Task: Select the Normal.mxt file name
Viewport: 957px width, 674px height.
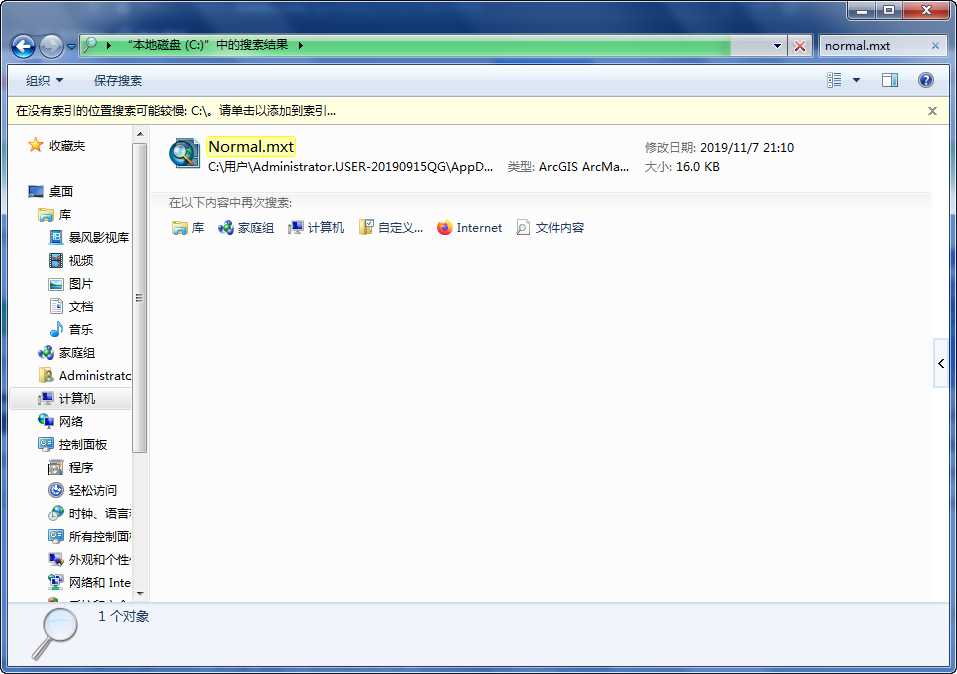Action: pyautogui.click(x=251, y=147)
